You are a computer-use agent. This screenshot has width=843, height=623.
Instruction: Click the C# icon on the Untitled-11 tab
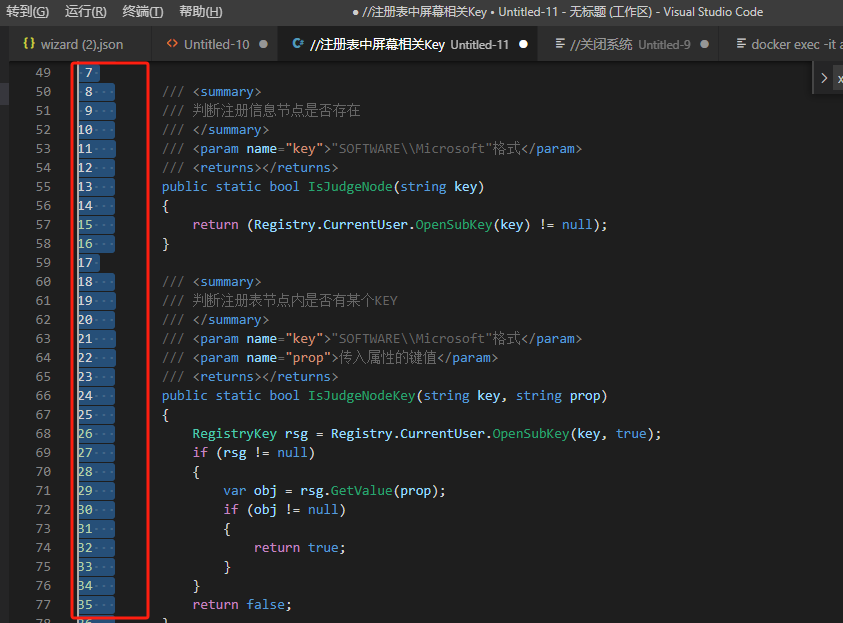point(297,44)
